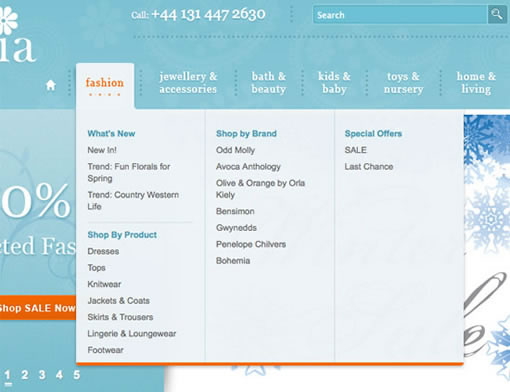
Task: Click the flower logo at top left
Action: click(8, 21)
